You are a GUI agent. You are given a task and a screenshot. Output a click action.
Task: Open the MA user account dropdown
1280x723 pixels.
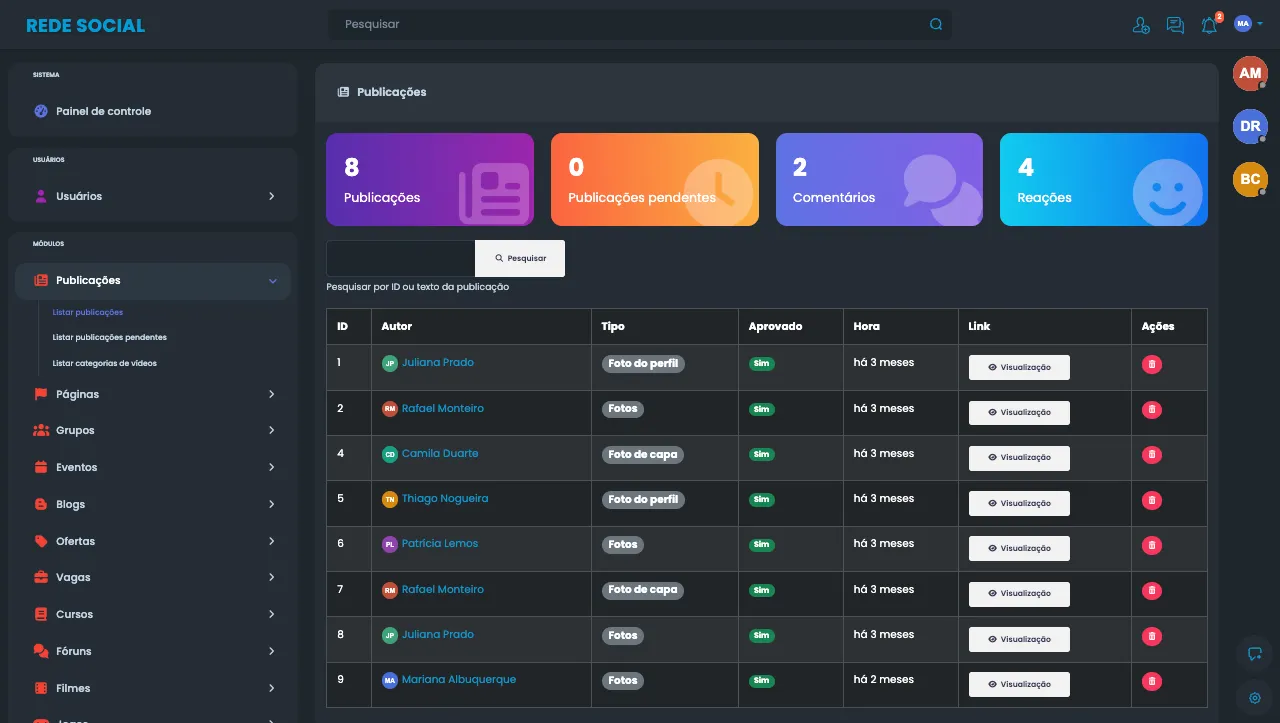pos(1248,24)
